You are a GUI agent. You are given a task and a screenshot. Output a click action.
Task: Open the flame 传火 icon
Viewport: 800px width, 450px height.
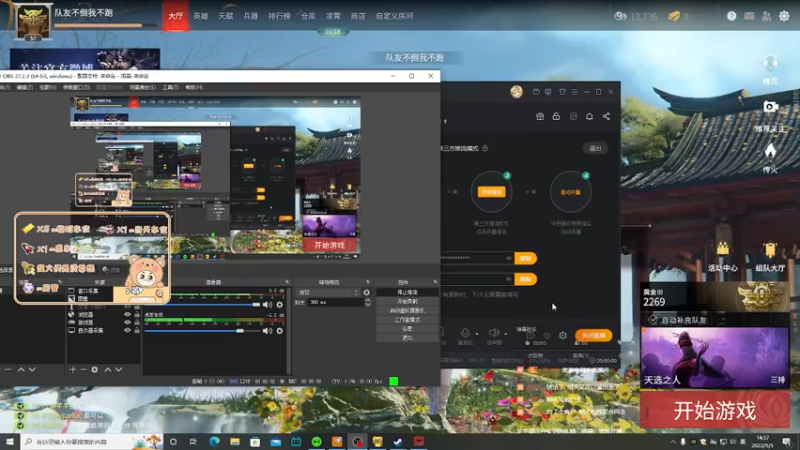(770, 151)
